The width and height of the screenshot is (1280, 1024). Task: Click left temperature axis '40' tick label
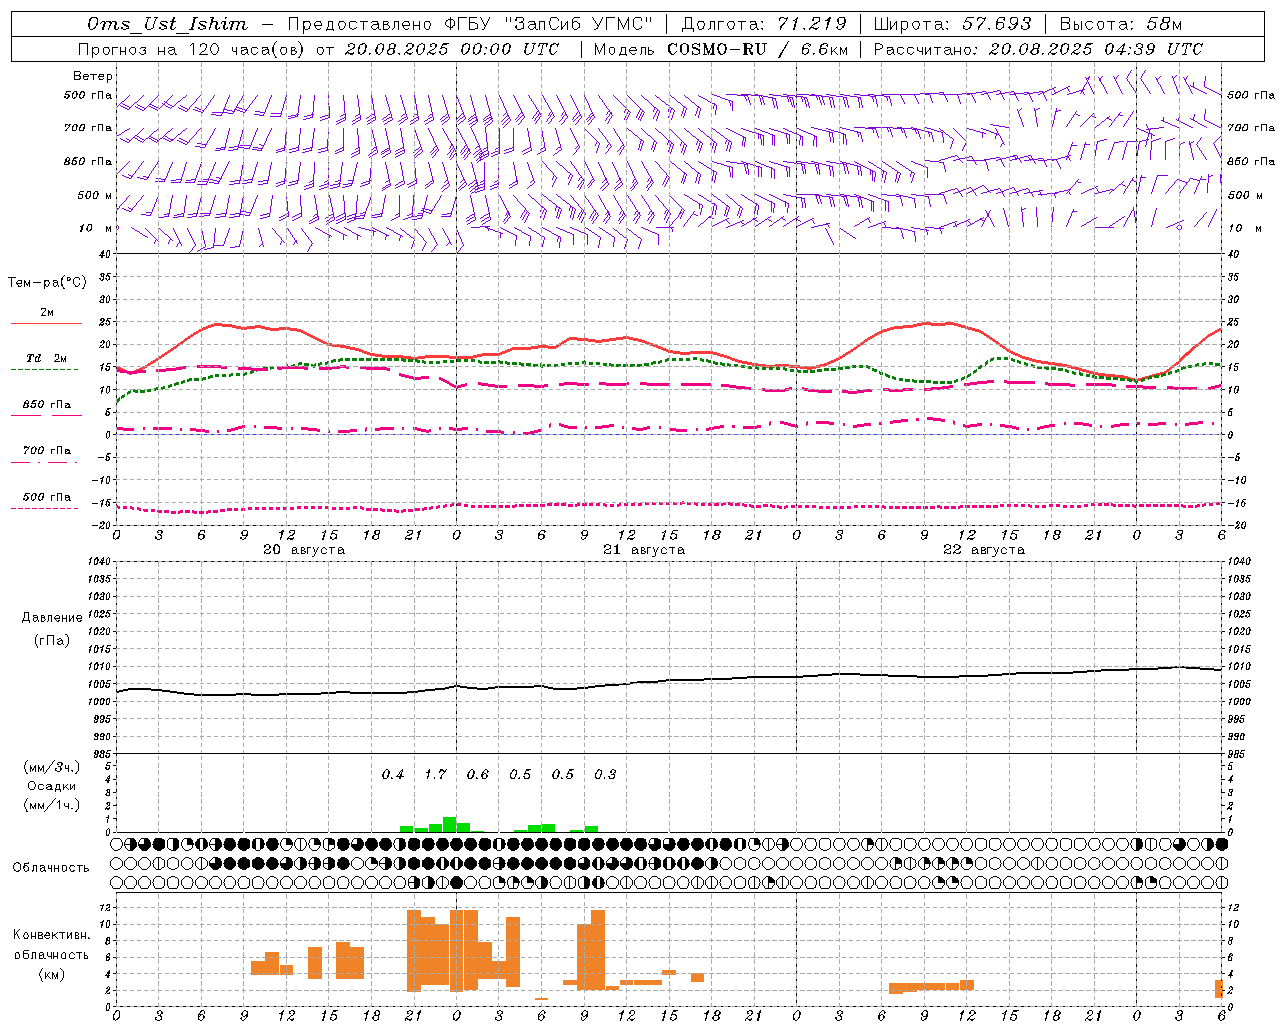click(105, 255)
